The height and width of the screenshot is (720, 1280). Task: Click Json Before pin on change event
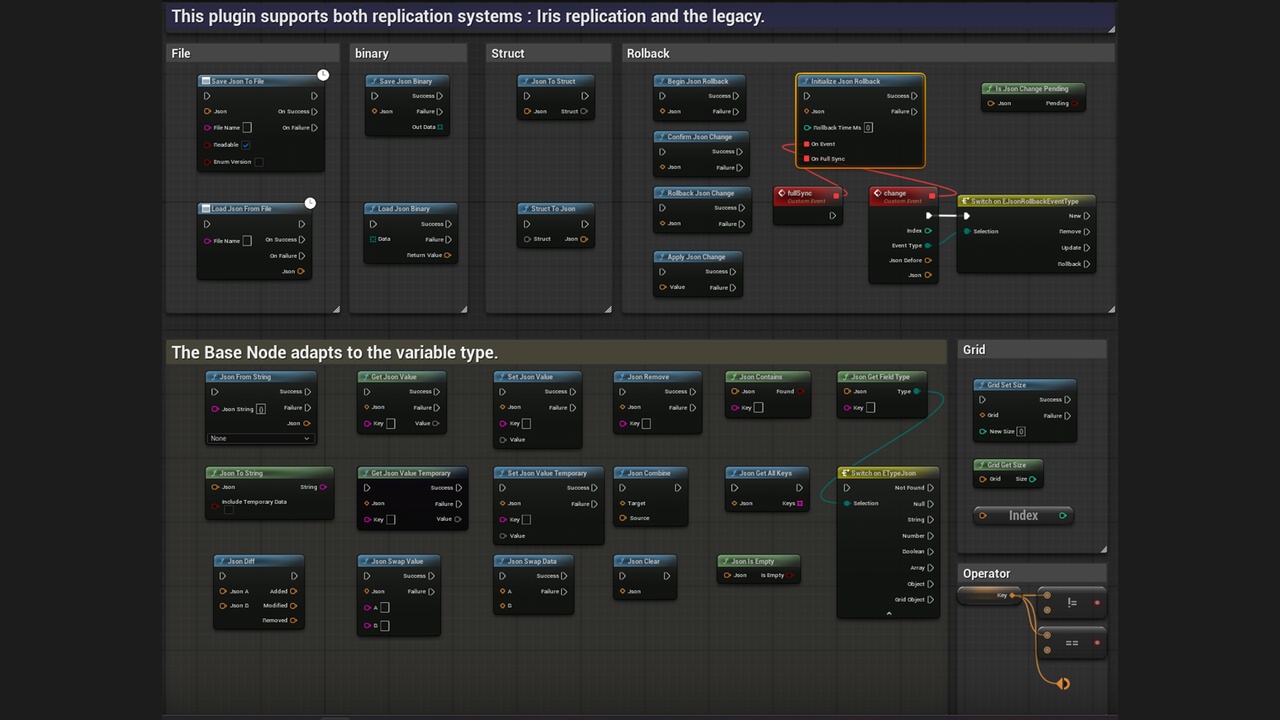coord(928,260)
